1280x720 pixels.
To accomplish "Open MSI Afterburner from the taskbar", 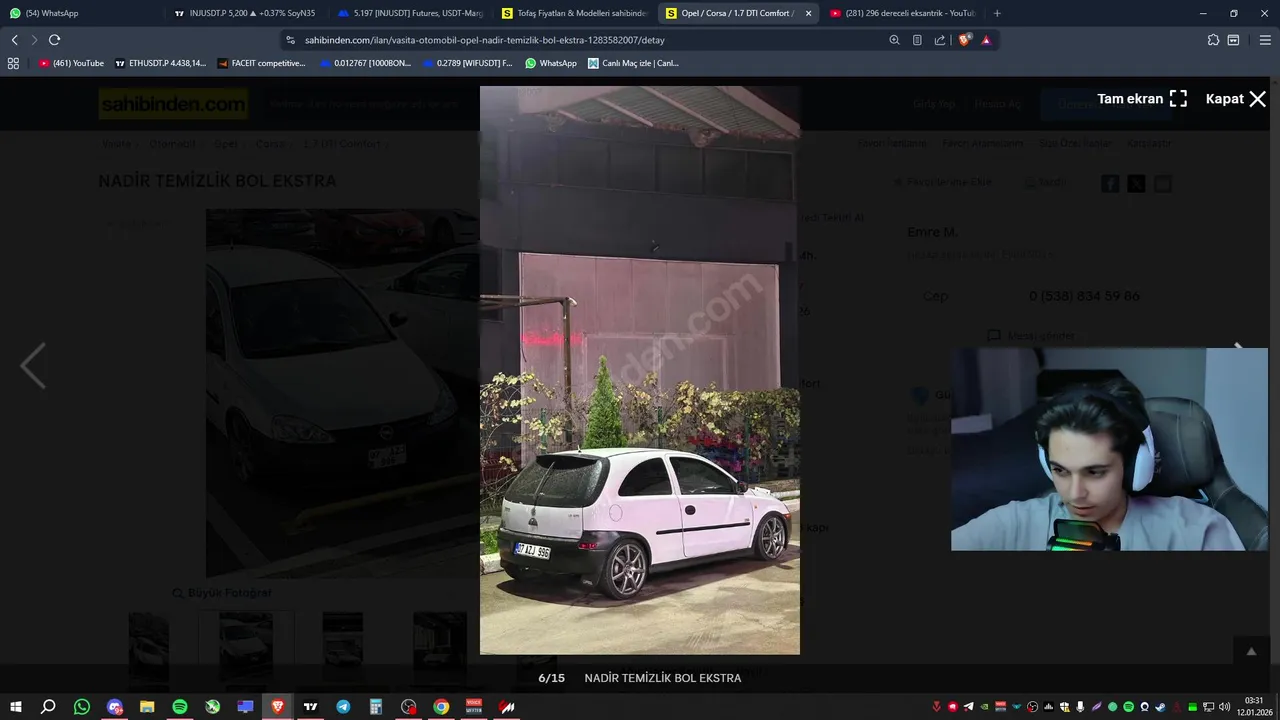I will point(507,707).
